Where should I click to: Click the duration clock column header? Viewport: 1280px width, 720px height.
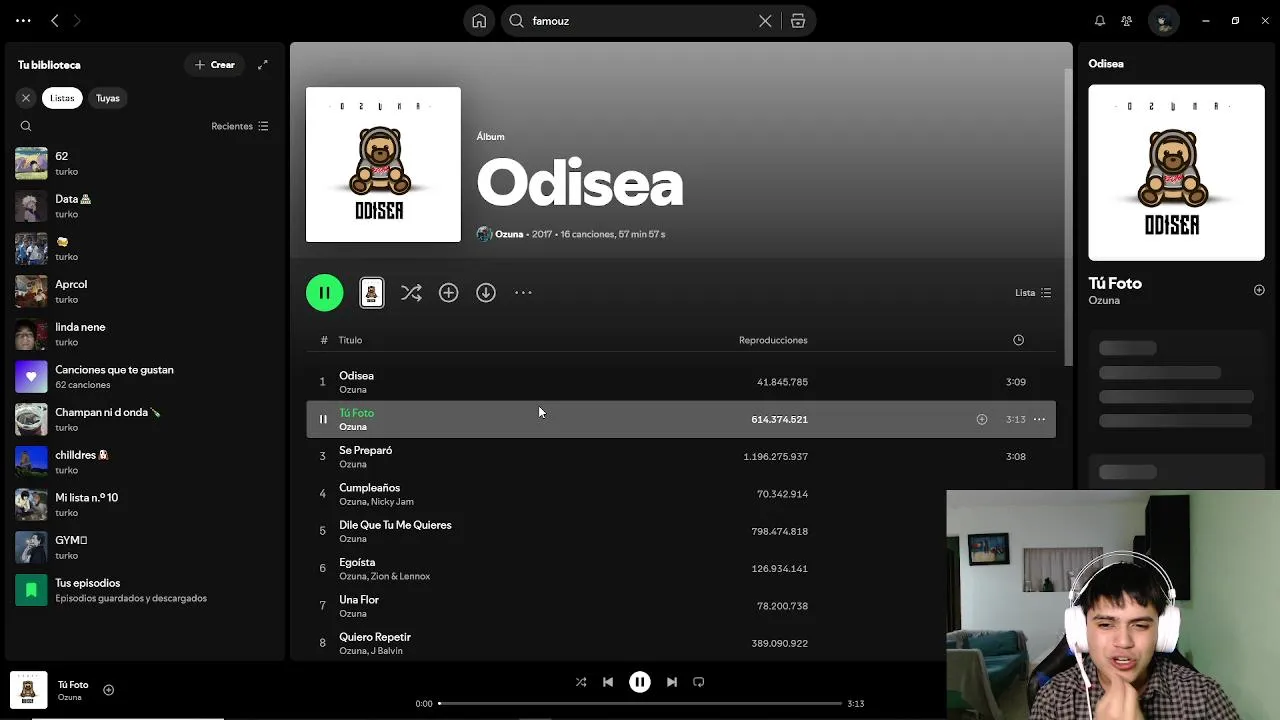click(1018, 340)
